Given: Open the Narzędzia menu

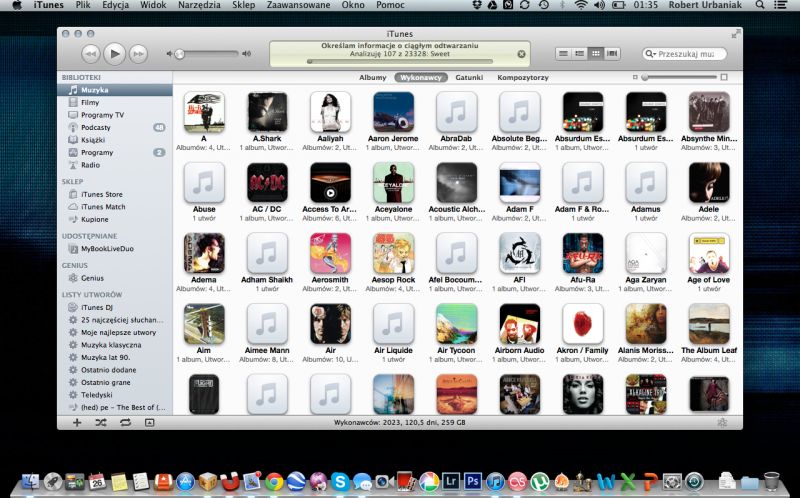Looking at the screenshot, I should tap(199, 5).
